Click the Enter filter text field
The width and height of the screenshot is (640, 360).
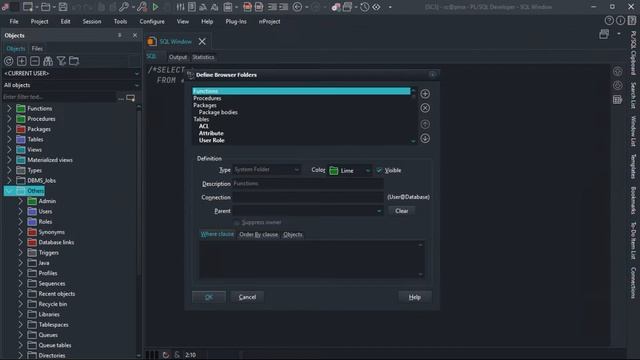point(59,97)
